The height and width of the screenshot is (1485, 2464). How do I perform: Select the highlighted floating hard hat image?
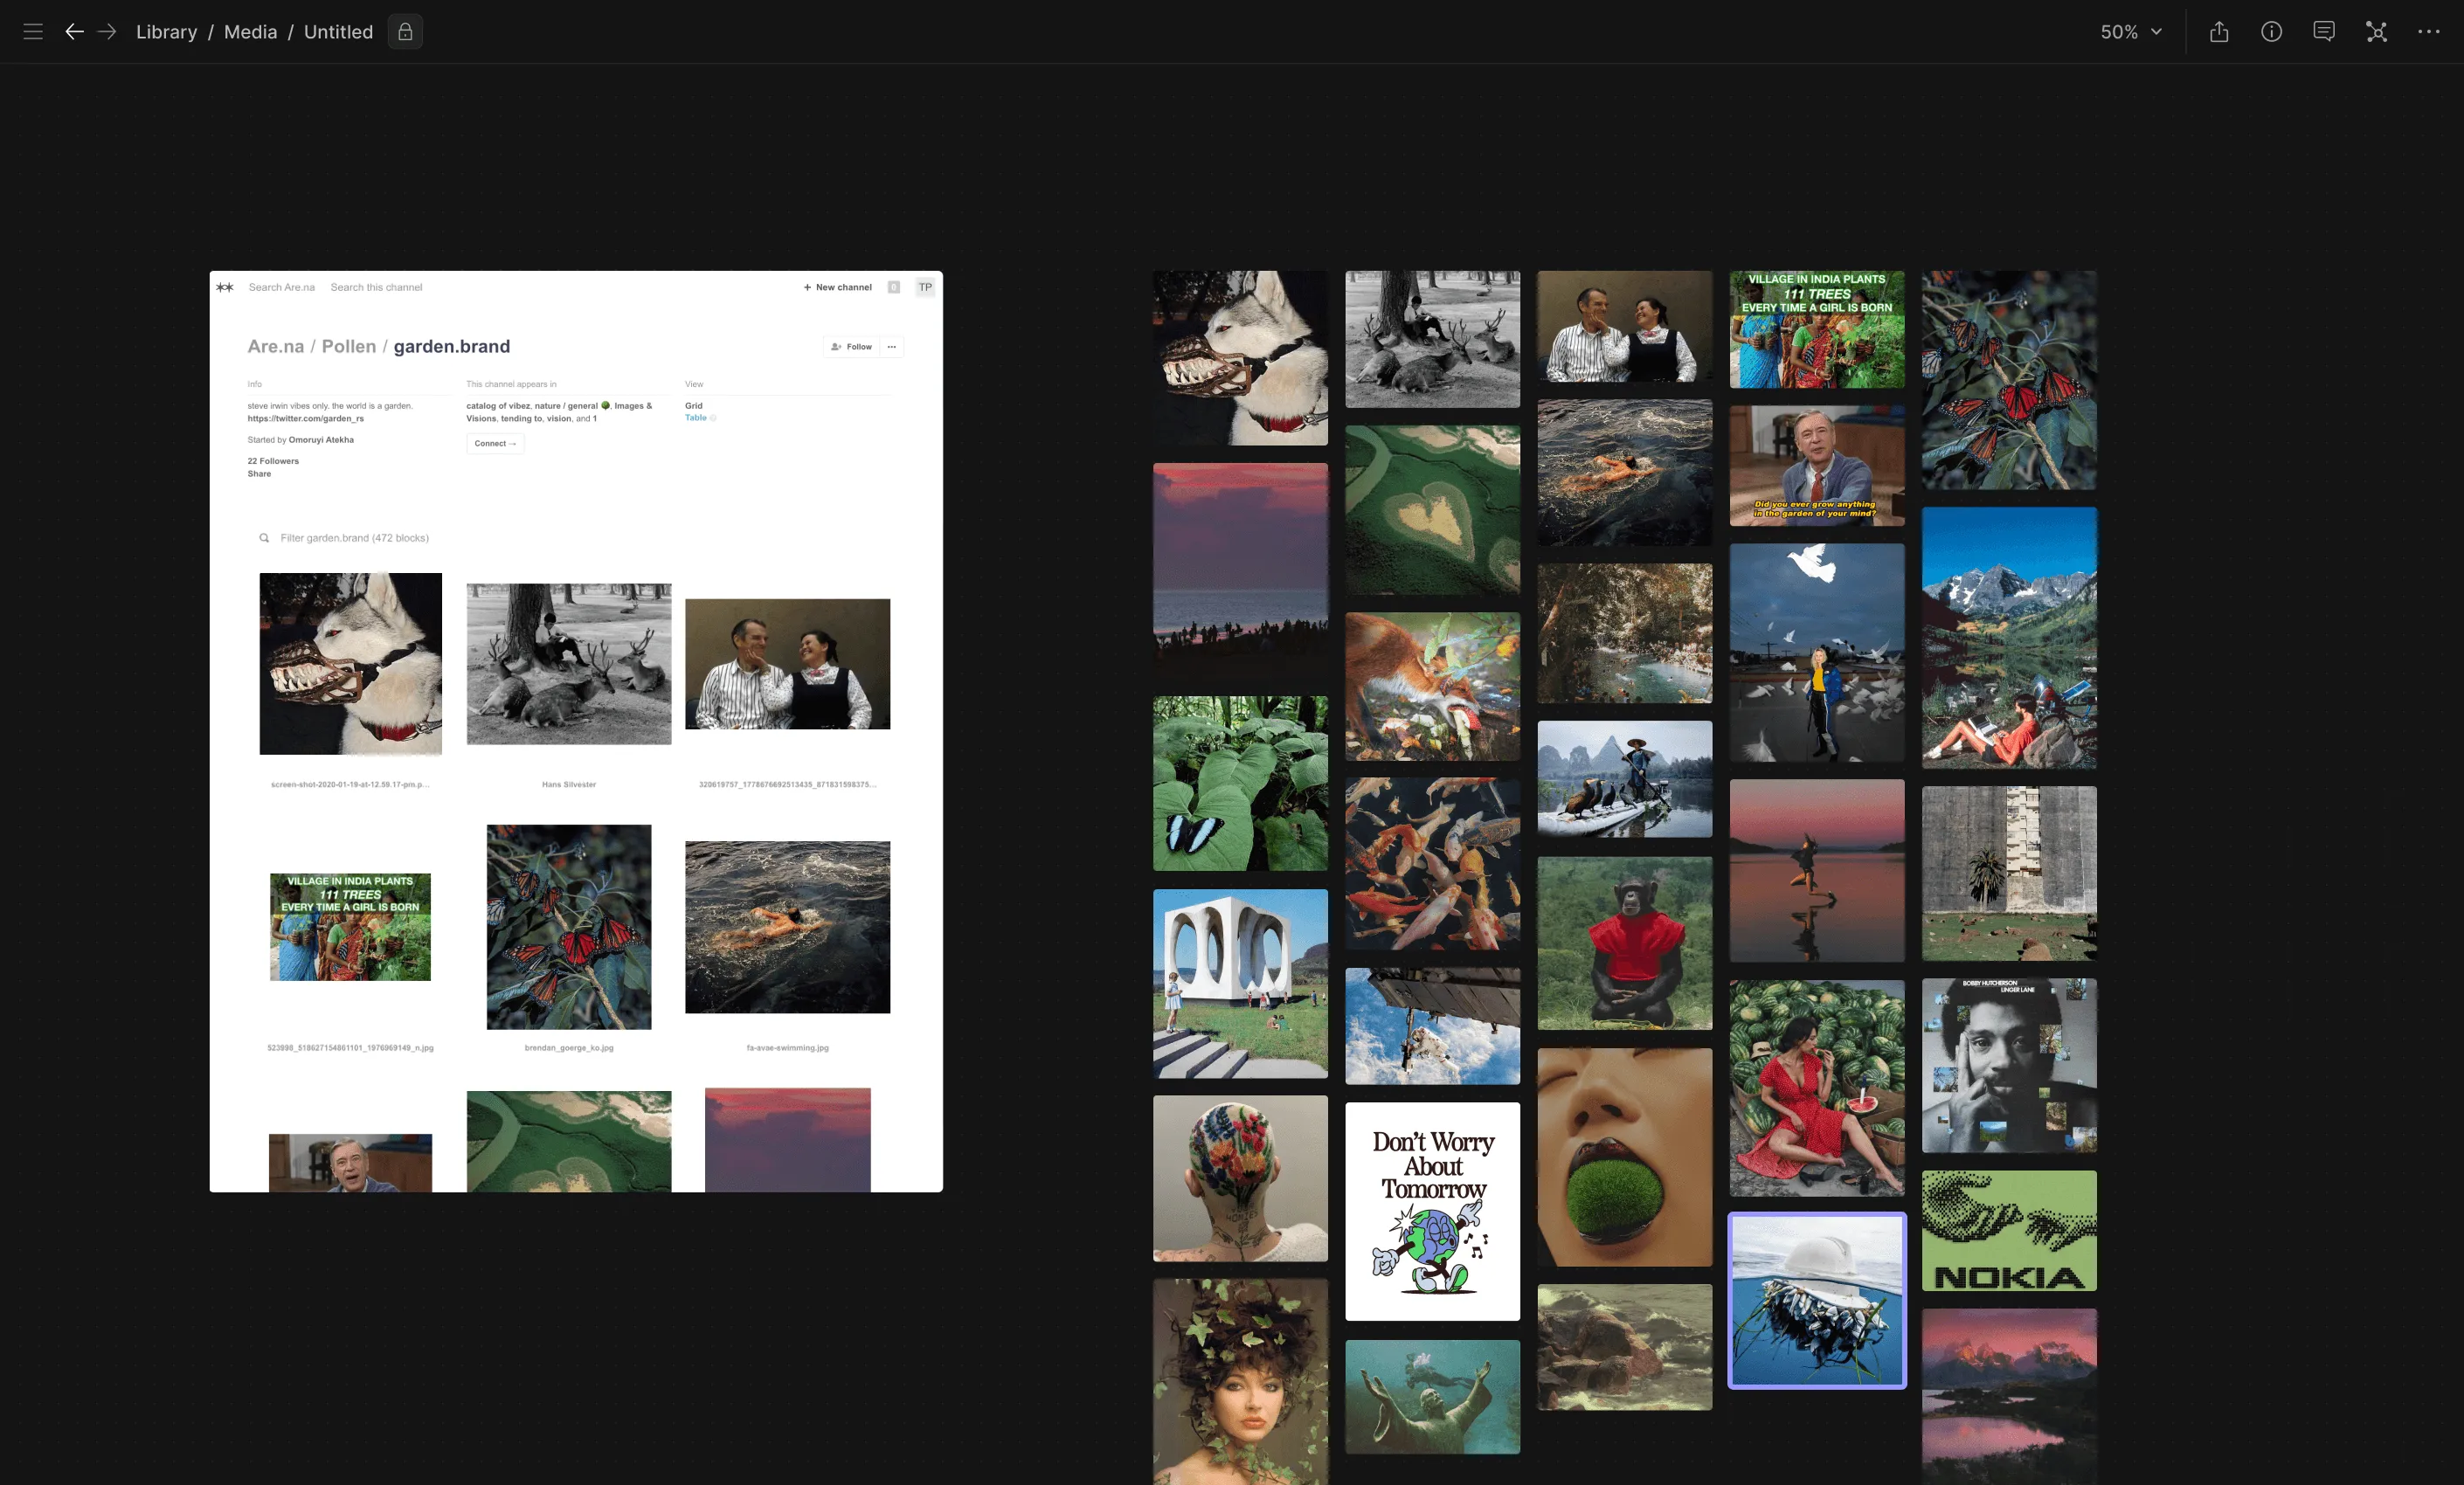(x=1817, y=1300)
